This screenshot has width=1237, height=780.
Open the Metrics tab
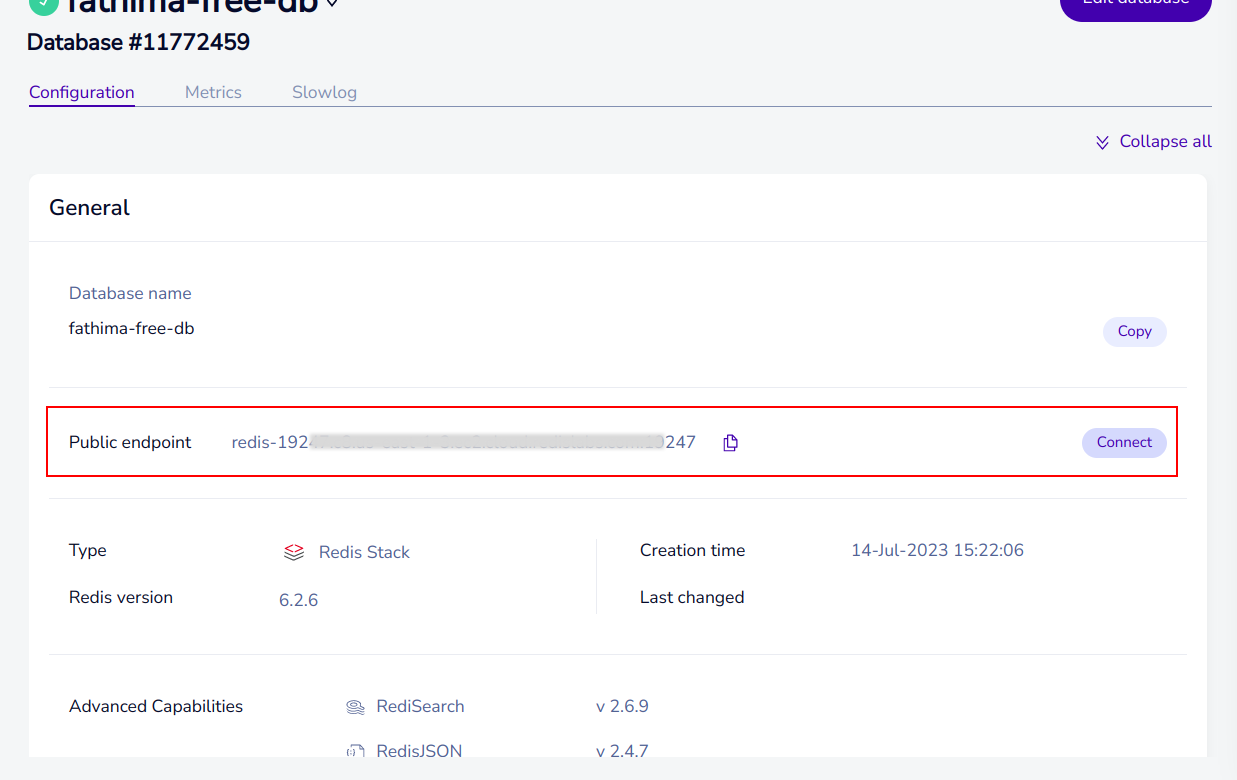point(213,92)
